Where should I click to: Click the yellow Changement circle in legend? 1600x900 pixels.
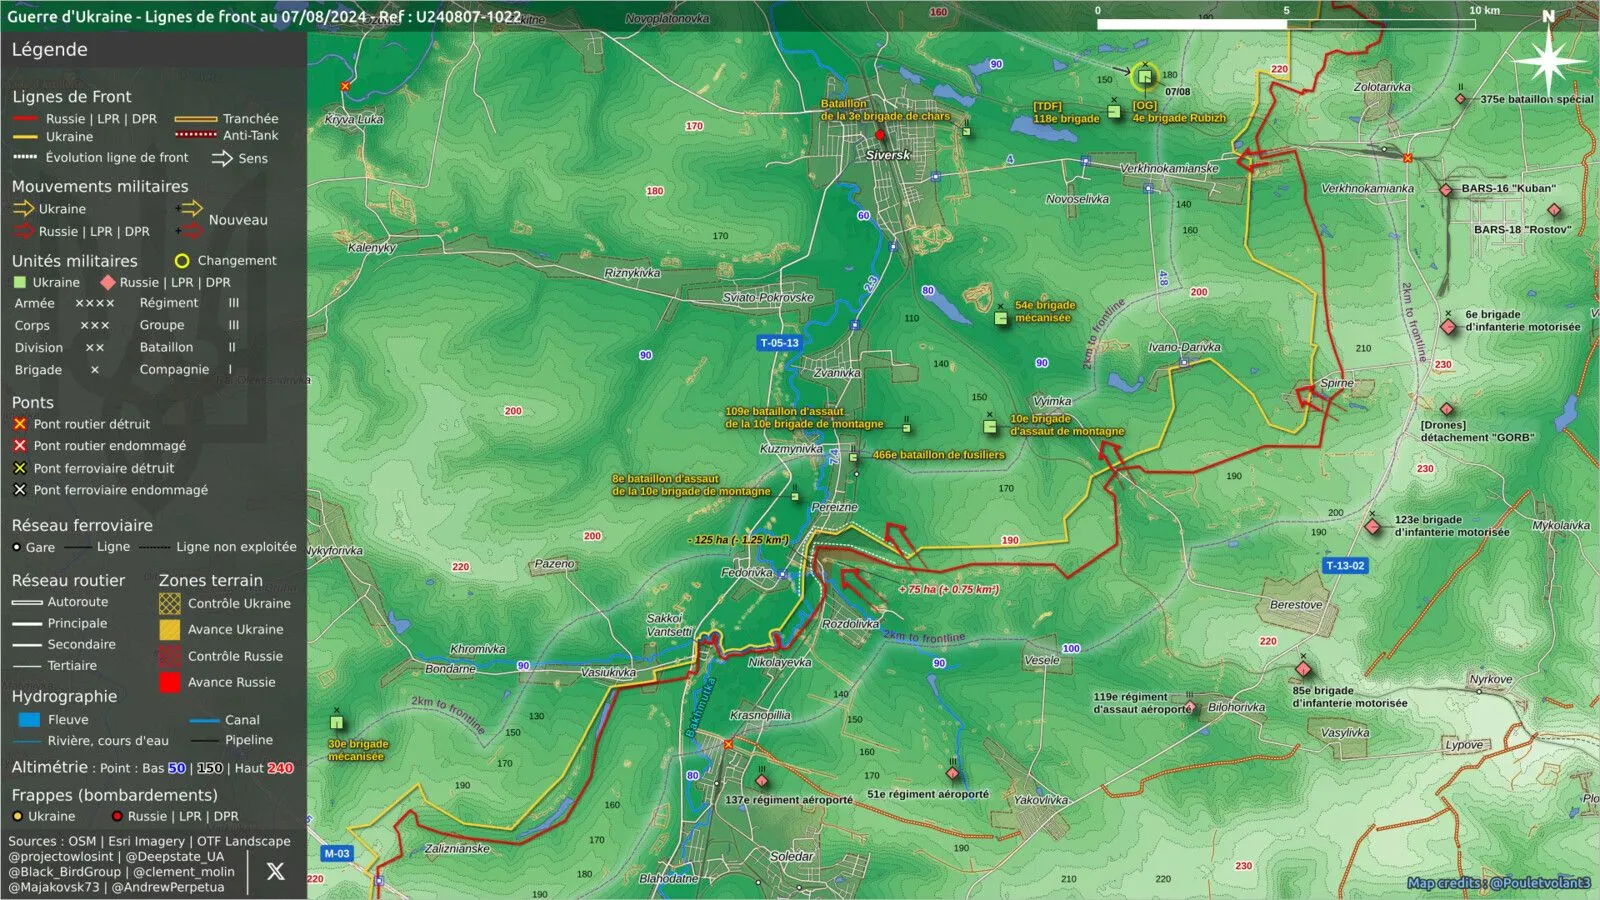pos(182,261)
